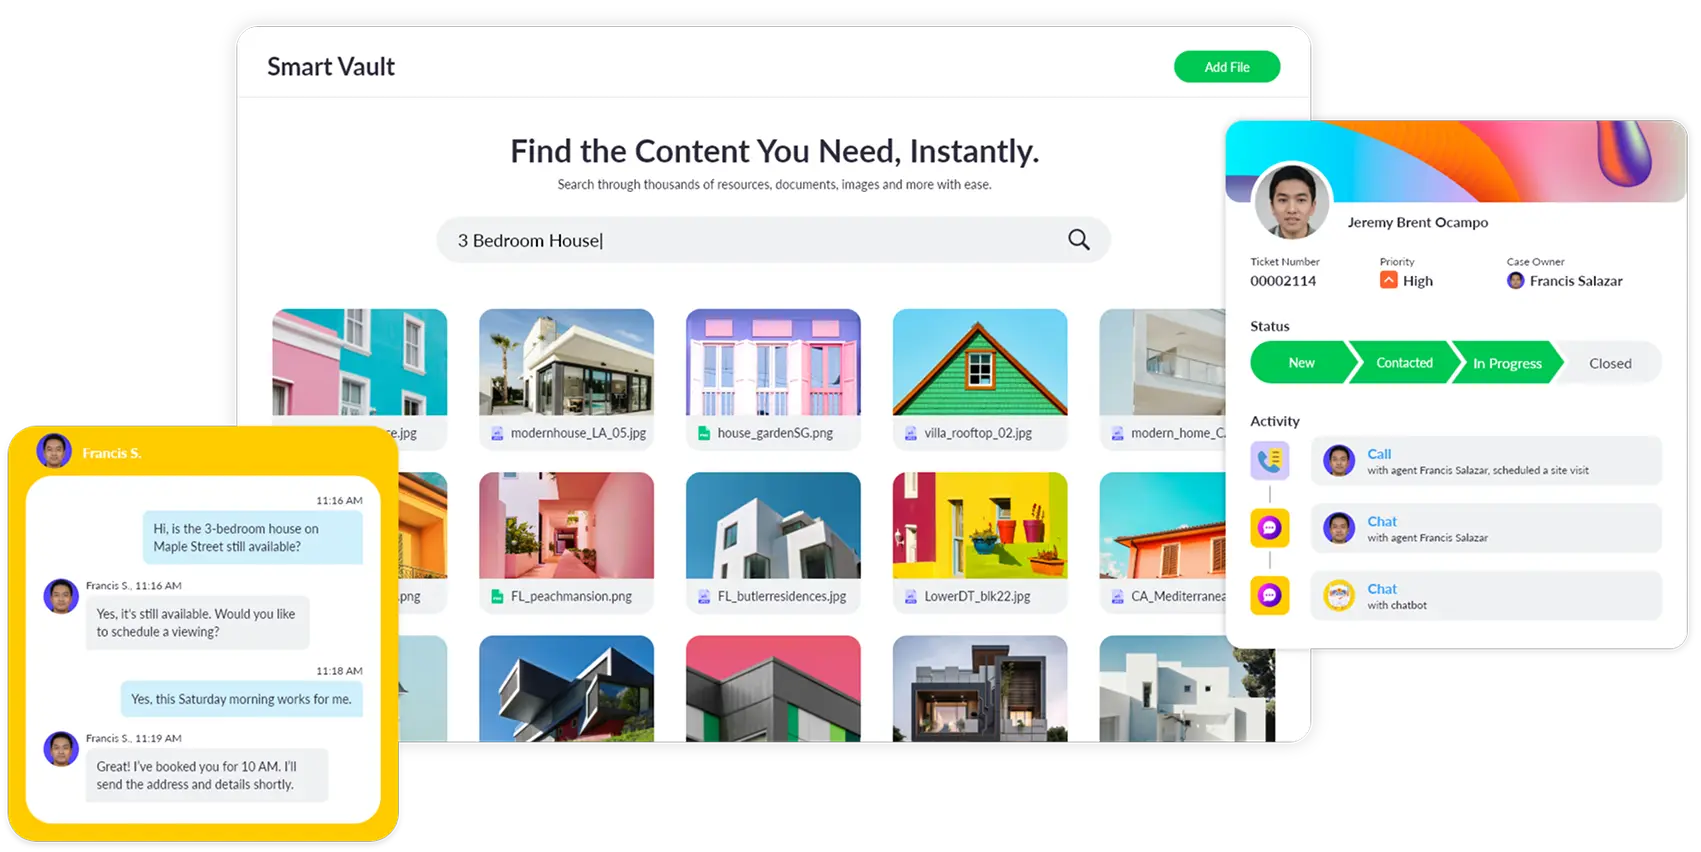1701x852 pixels.
Task: Click the Add File button
Action: point(1227,67)
